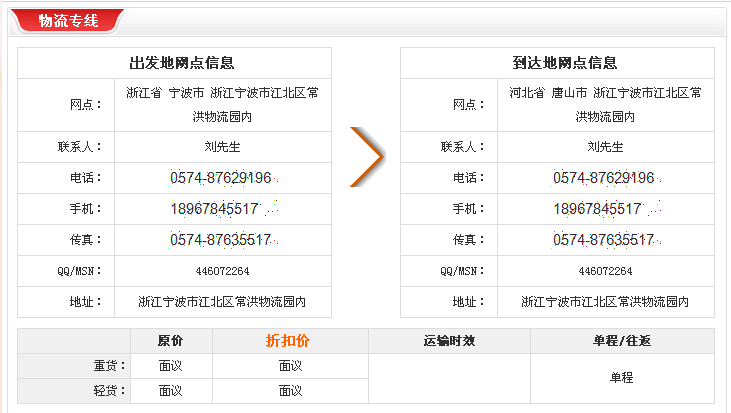Click departure mobile number 18967845517
The width and height of the screenshot is (731, 413).
point(214,209)
